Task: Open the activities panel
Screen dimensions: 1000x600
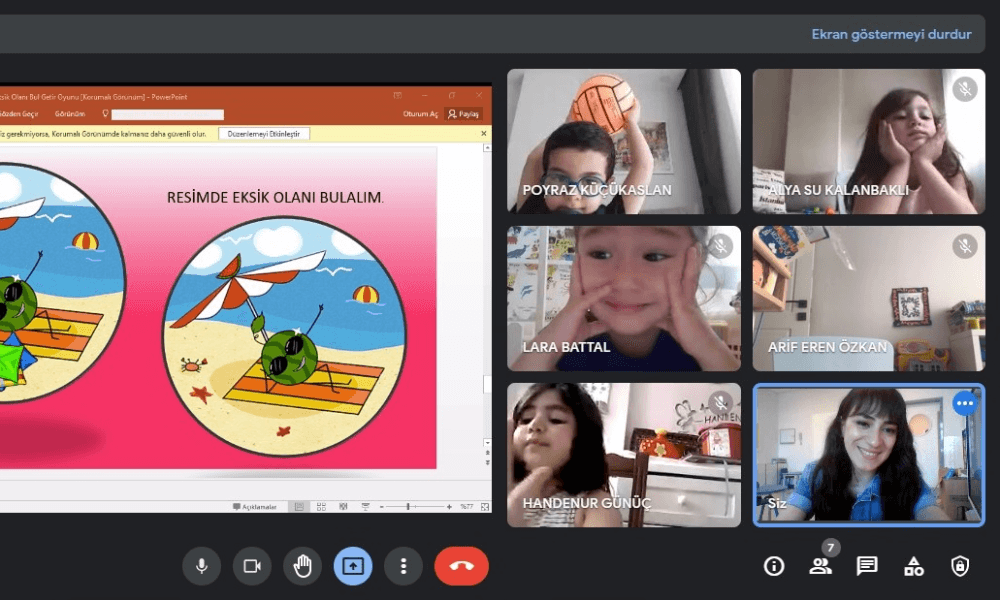Action: (x=913, y=566)
